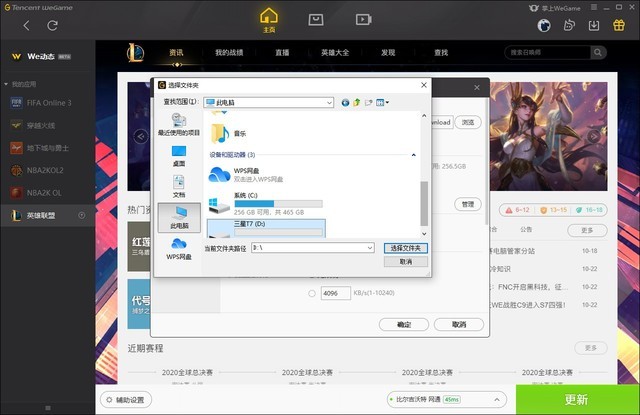Image resolution: width=640 pixels, height=415 pixels.
Task: Select Desktop in dialog sidebar
Action: pyautogui.click(x=179, y=156)
